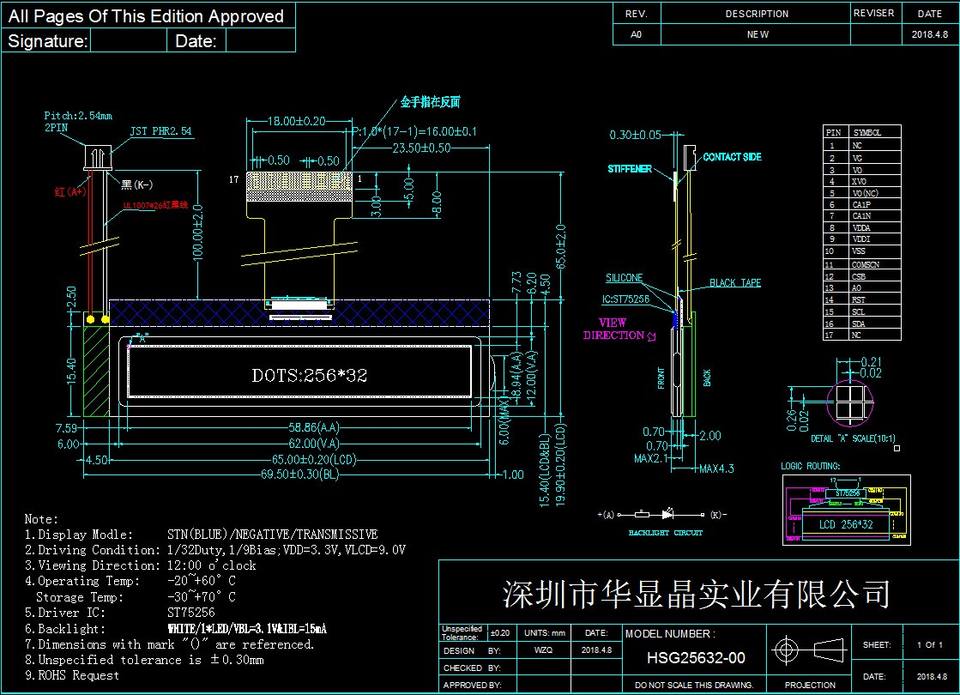Click the "LOGIC ROUTING:" heading
The image size is (960, 695).
(x=810, y=466)
